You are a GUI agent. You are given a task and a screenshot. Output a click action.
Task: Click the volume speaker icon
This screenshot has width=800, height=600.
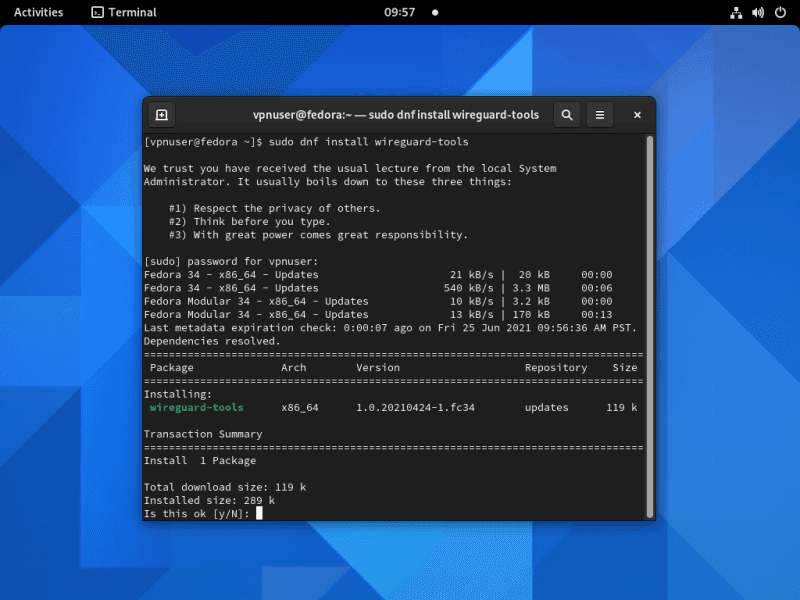(757, 13)
